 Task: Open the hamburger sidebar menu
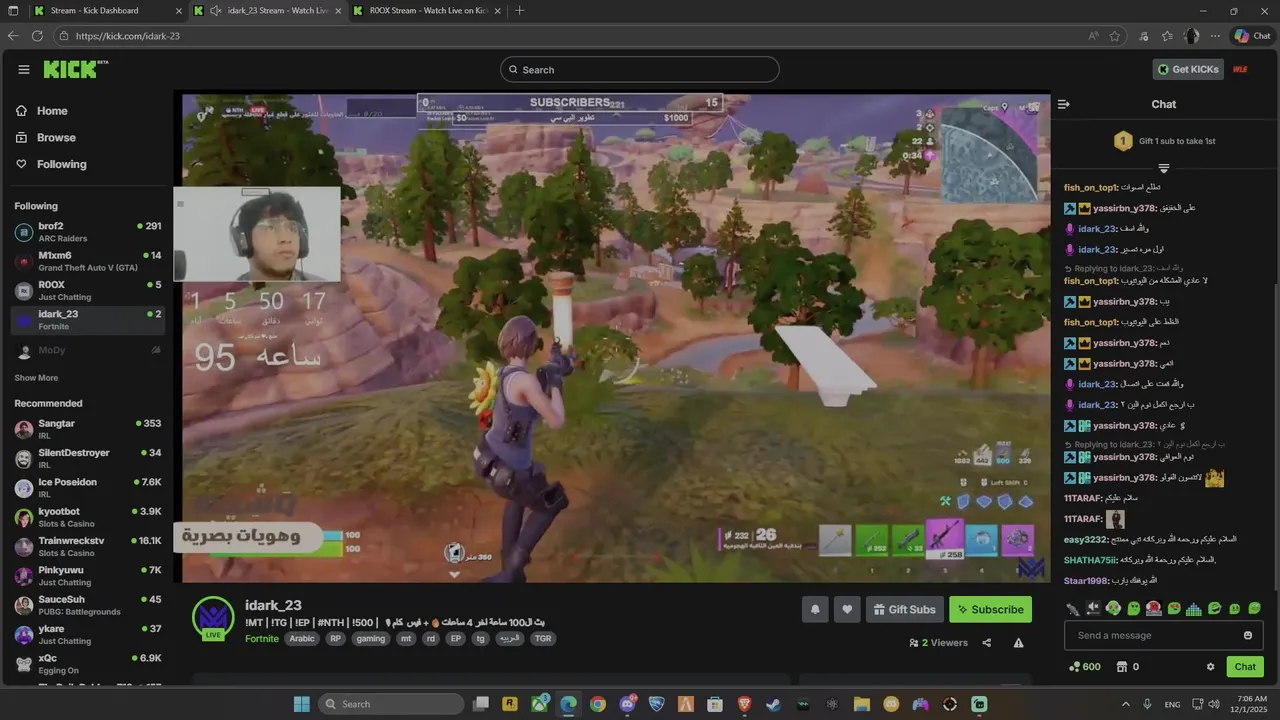tap(24, 69)
